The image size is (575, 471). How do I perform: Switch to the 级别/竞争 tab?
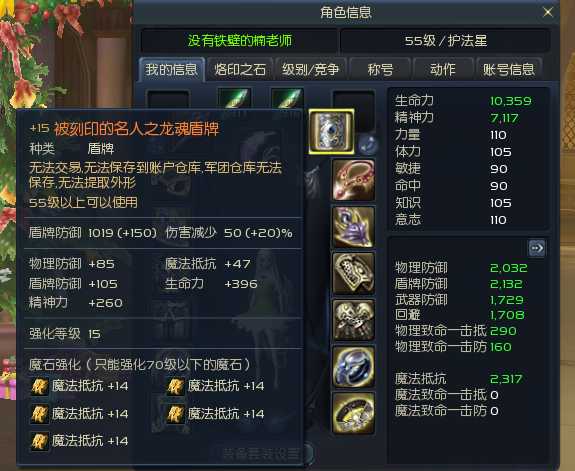pos(311,69)
